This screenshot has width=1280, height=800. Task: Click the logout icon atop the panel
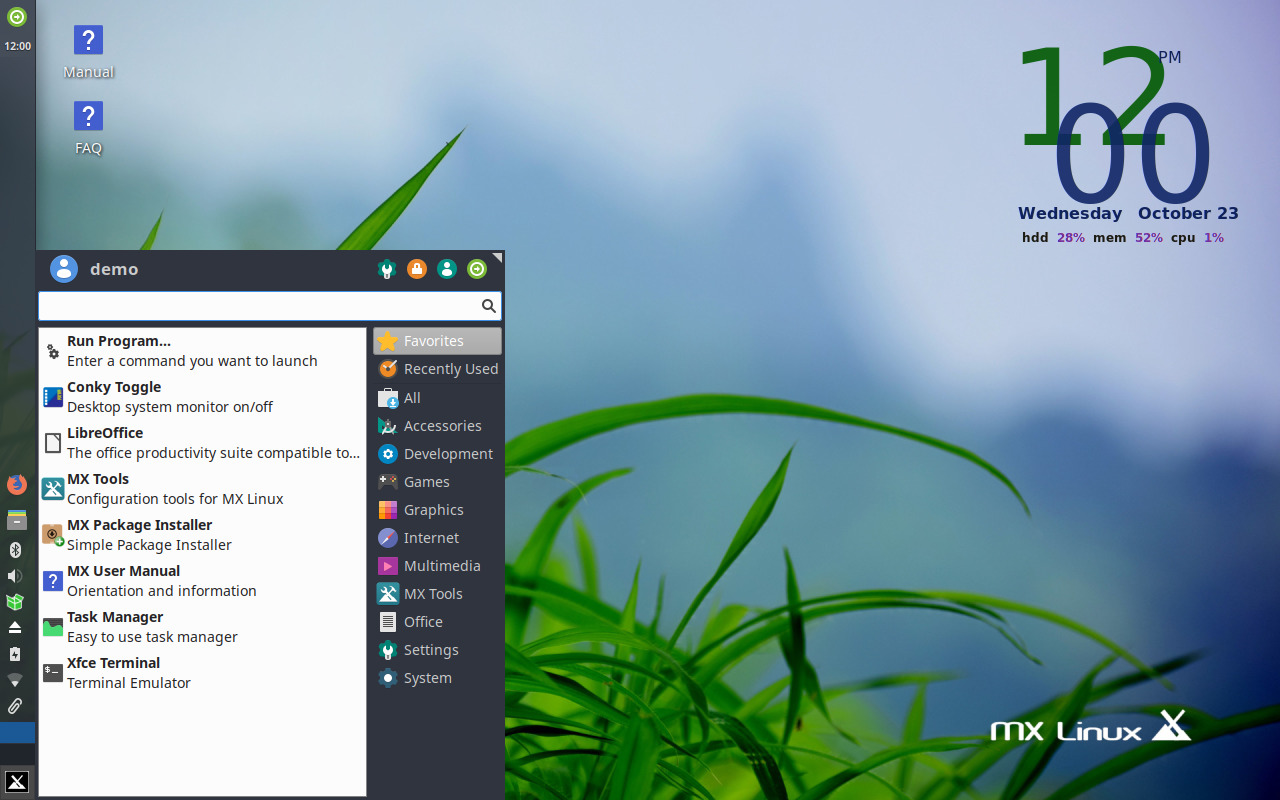(x=17, y=16)
